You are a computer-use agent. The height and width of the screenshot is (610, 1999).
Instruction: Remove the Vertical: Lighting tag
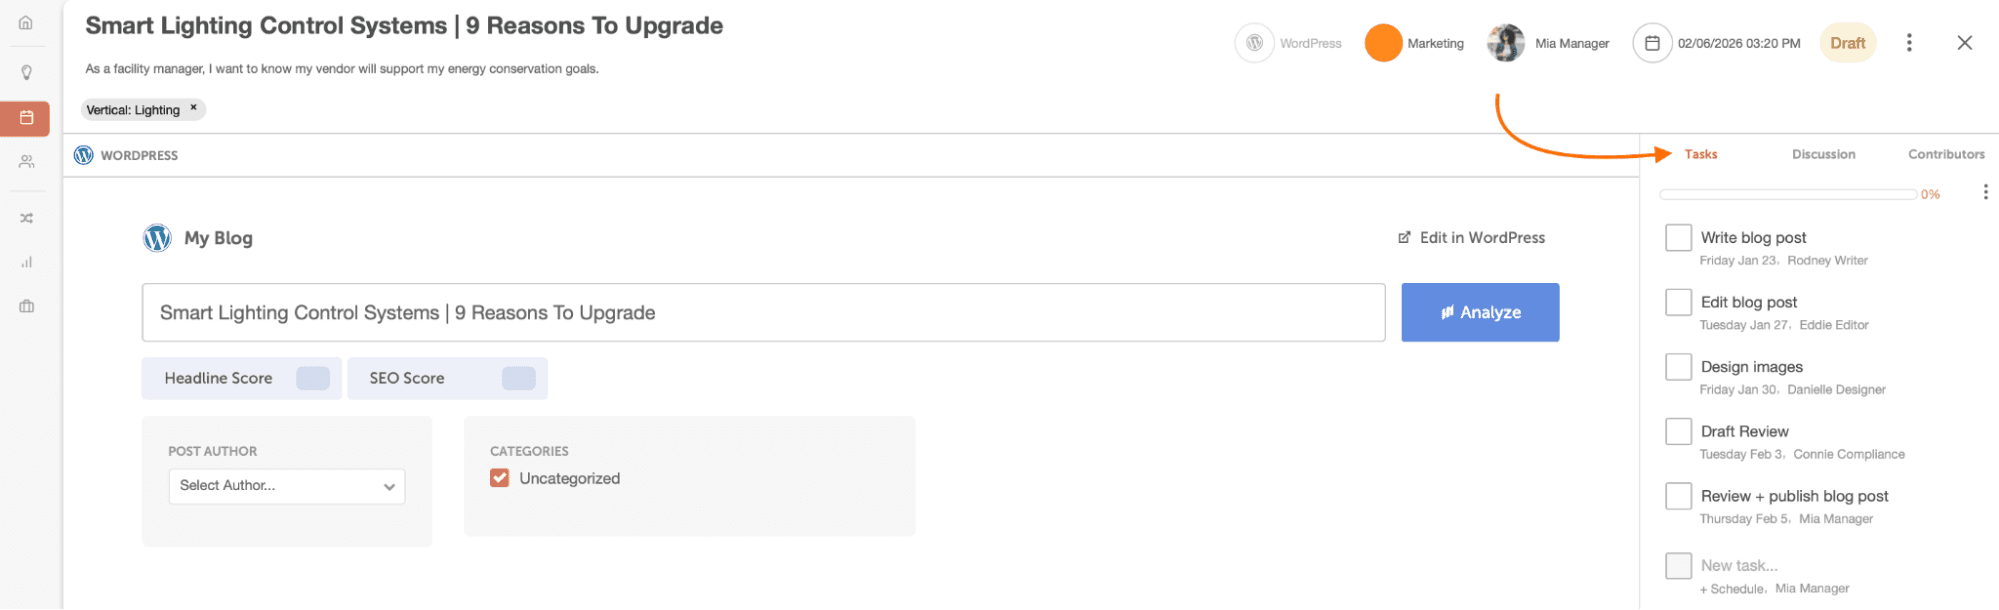pos(194,108)
